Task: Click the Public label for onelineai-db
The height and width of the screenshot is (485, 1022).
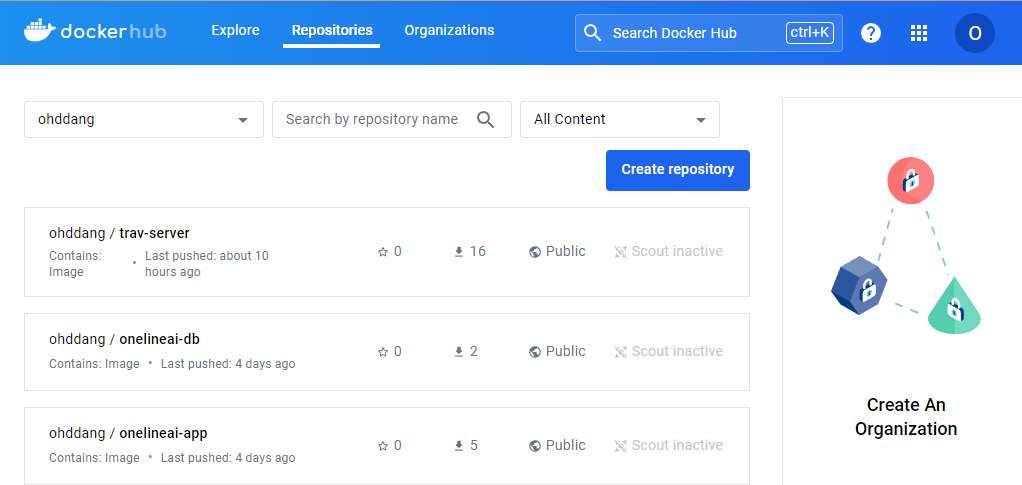Action: pyautogui.click(x=566, y=351)
